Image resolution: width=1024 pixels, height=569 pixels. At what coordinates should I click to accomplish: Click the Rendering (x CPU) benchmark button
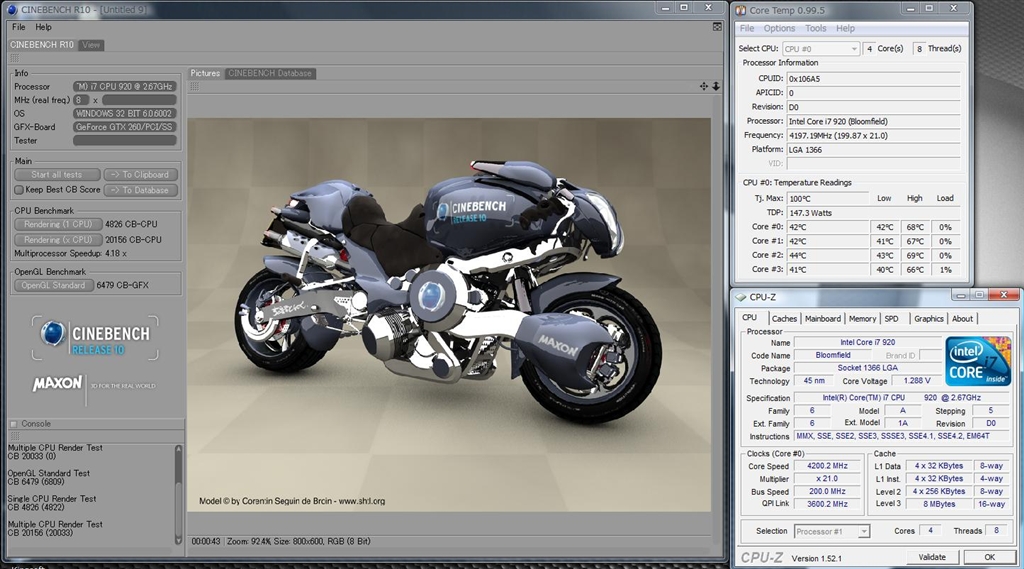point(57,240)
